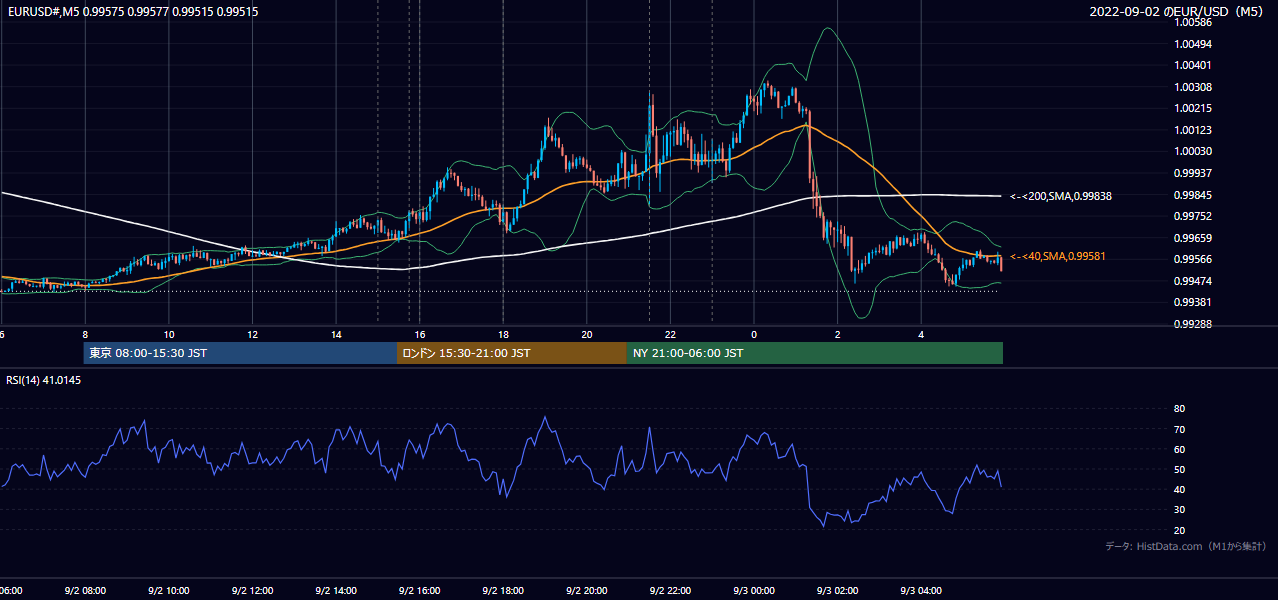Click price axis value 0.99566
The width and height of the screenshot is (1278, 600).
1193,259
